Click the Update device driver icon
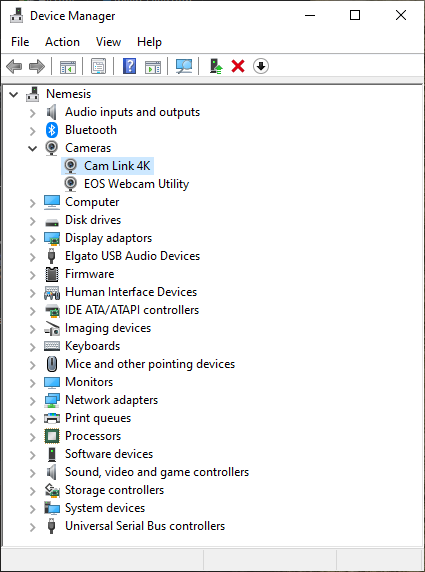Image resolution: width=425 pixels, height=572 pixels. (x=216, y=66)
